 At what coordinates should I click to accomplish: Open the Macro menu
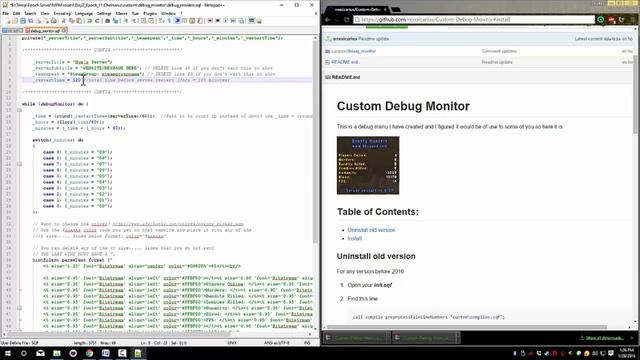click(x=121, y=13)
